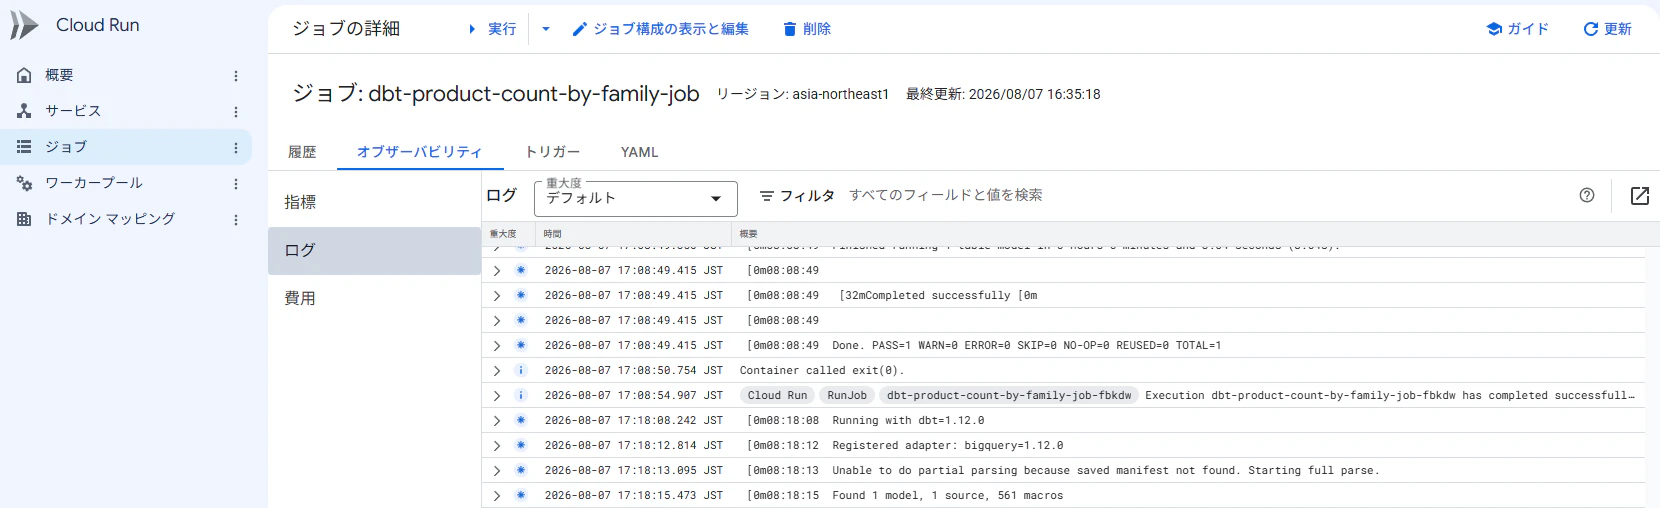Image resolution: width=1660 pixels, height=508 pixels.
Task: Click the 時間 column header
Action: 553,234
